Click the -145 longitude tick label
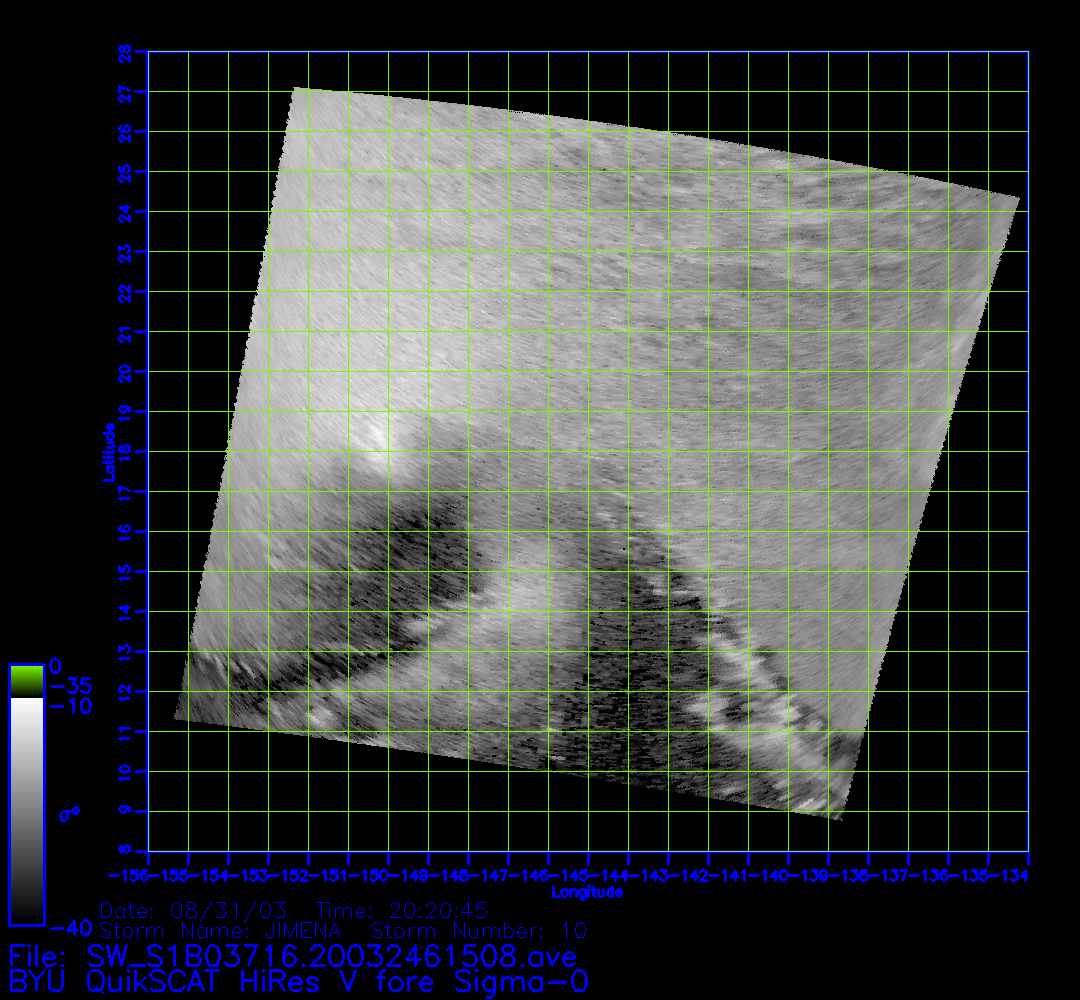This screenshot has width=1080, height=1000. click(x=571, y=876)
